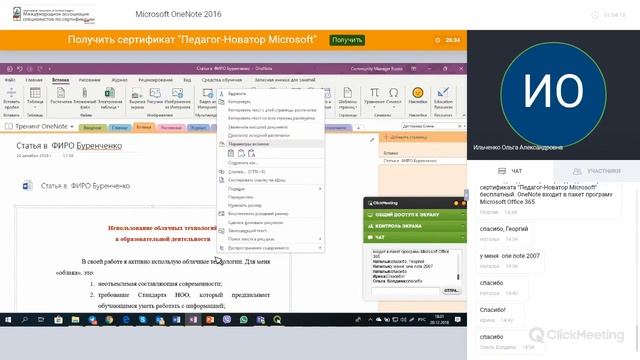The image size is (640, 360).
Task: Open the Файл ribbon tab
Action: pyautogui.click(x=10, y=80)
